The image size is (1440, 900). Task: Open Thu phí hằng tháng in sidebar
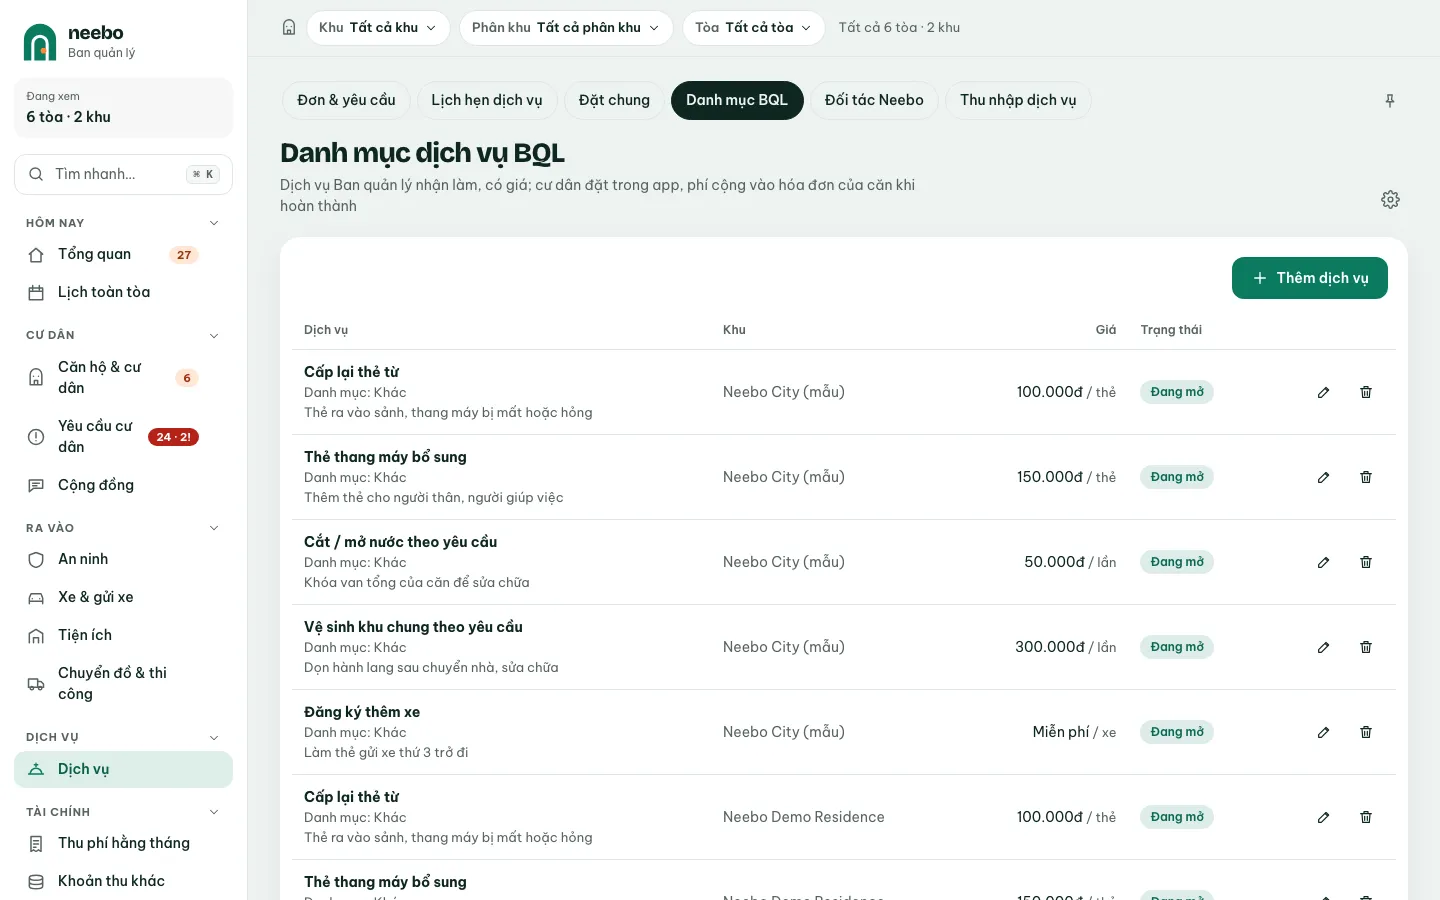[x=123, y=844]
